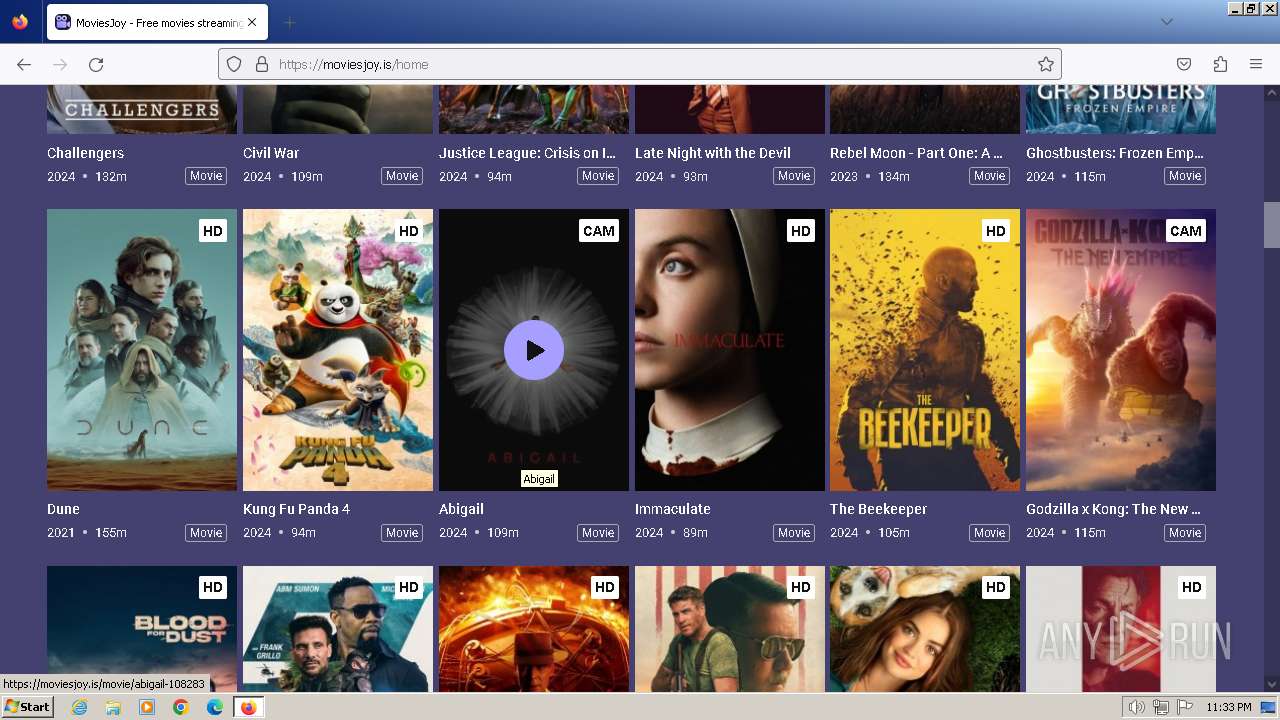
Task: Click HD badge on Dune poster
Action: (213, 231)
